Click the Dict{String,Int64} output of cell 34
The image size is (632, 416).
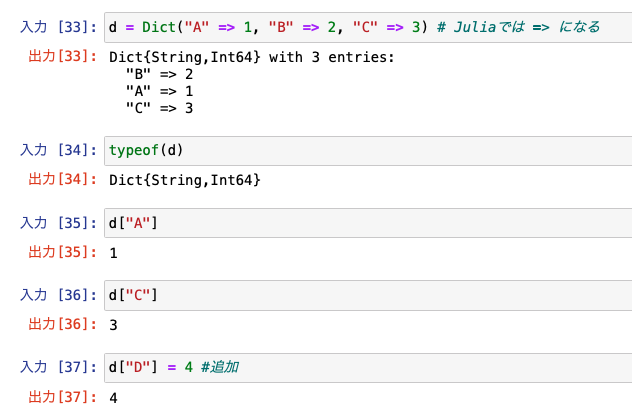tap(185, 180)
